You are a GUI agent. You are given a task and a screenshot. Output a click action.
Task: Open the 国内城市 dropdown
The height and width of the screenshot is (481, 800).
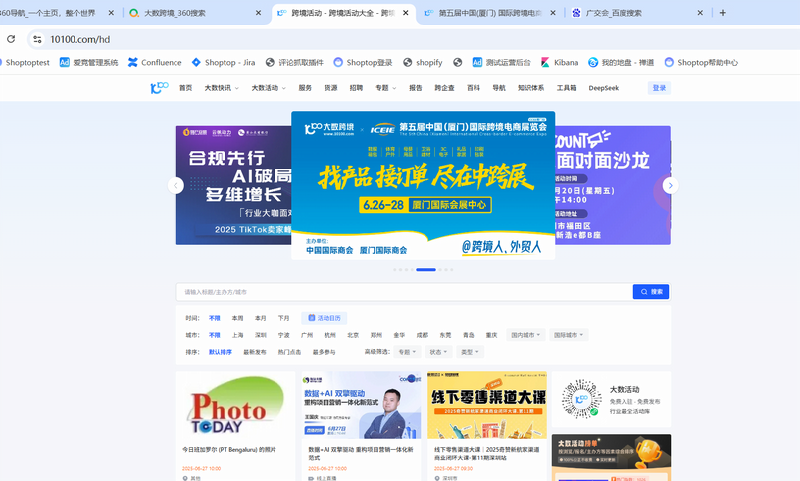[x=526, y=335]
